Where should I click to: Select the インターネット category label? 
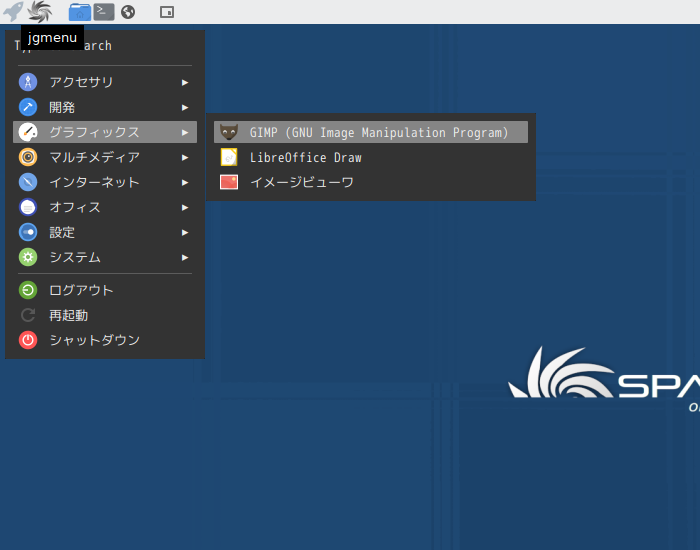[x=95, y=182]
